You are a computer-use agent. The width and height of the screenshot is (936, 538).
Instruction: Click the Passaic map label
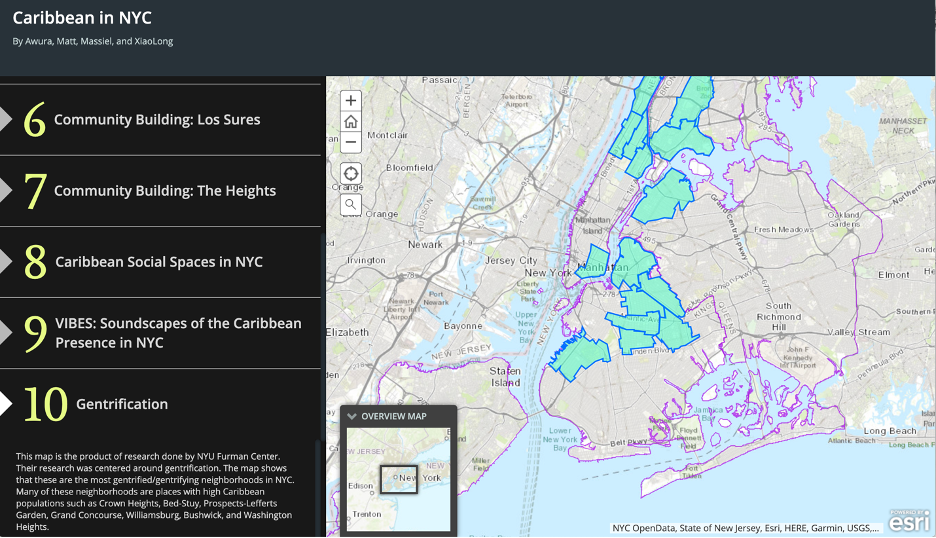pyautogui.click(x=439, y=80)
